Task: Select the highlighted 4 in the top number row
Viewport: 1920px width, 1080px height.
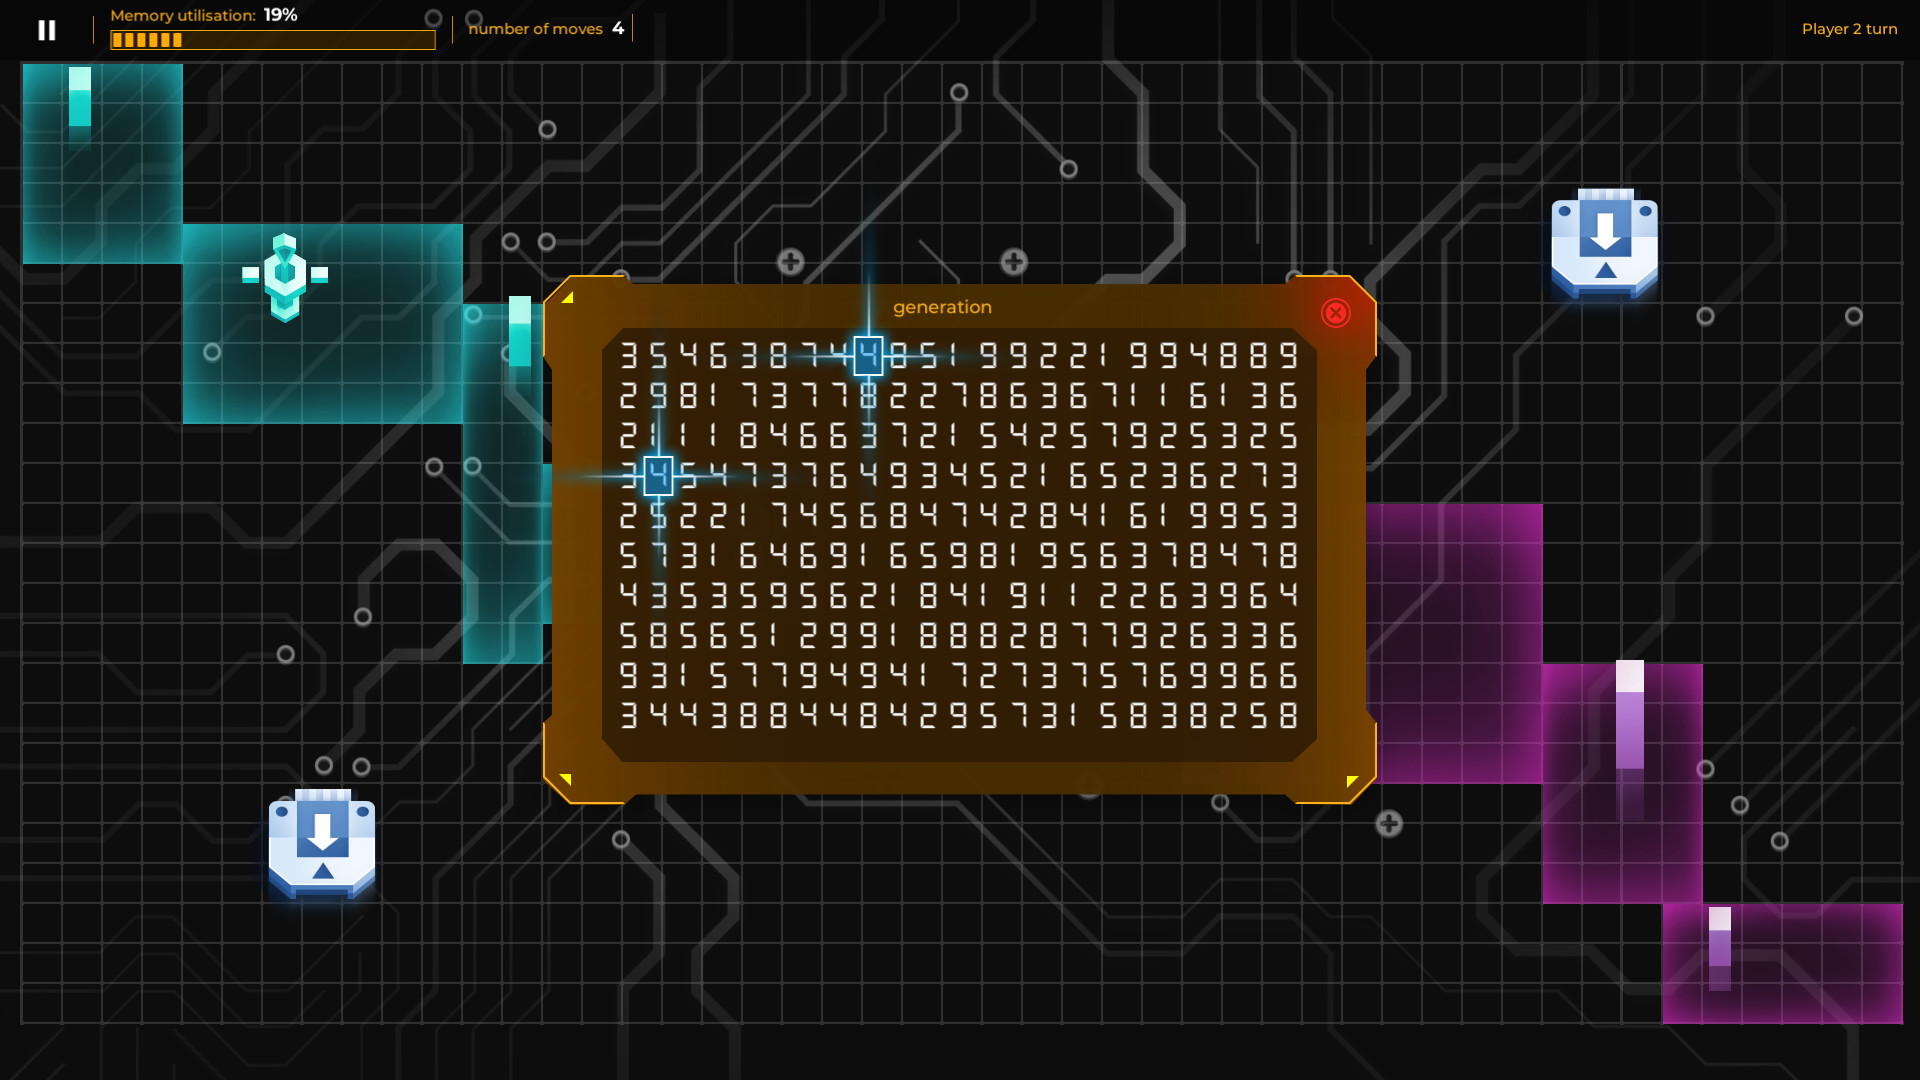Action: click(866, 353)
